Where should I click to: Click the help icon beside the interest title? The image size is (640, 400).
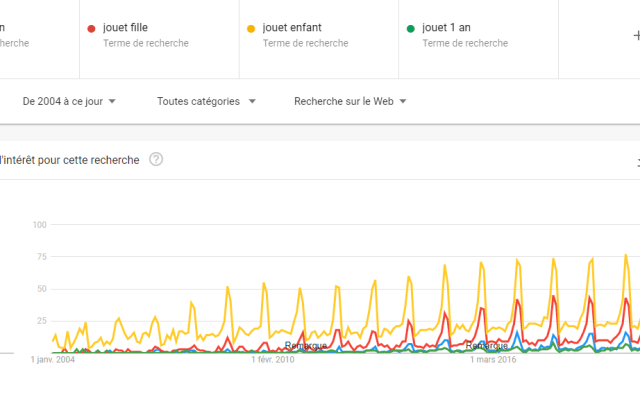click(x=156, y=160)
